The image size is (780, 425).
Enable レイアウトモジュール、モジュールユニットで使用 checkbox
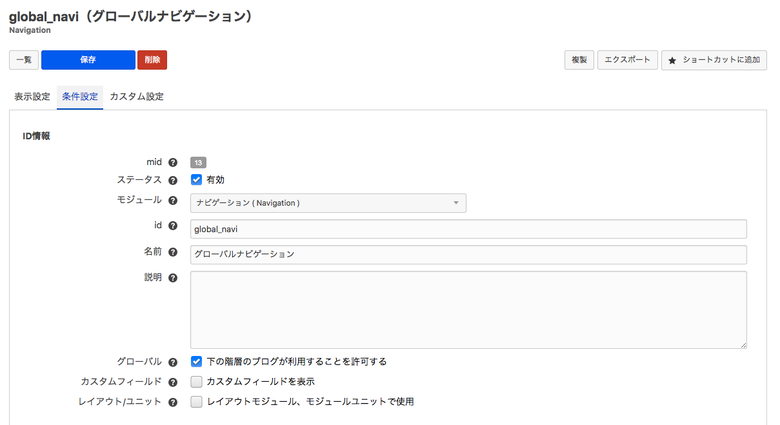coord(197,402)
